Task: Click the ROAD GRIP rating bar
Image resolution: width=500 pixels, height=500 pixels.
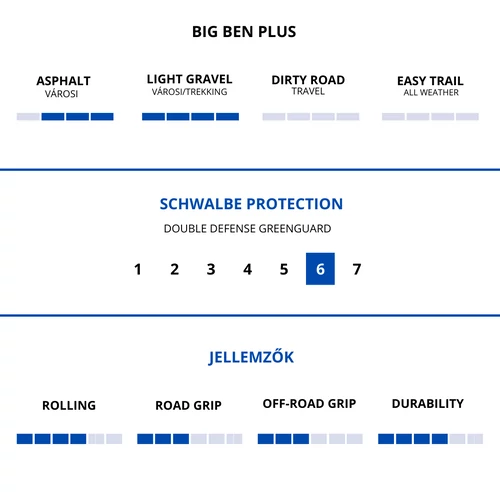Action: pyautogui.click(x=190, y=439)
